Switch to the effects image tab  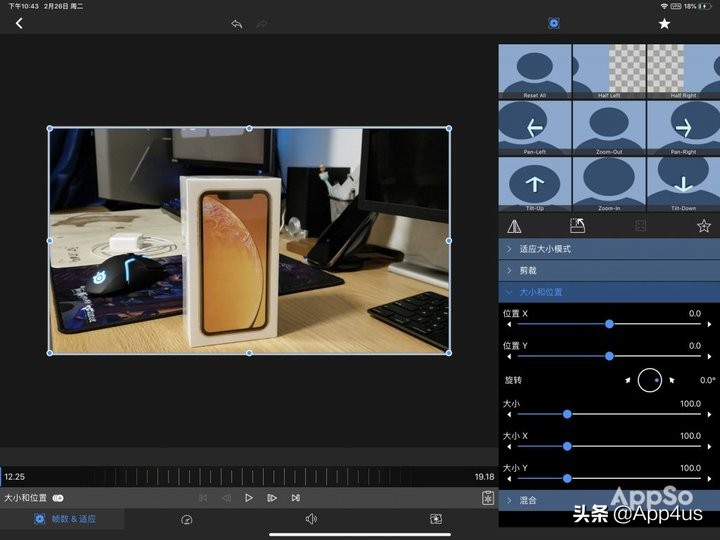pyautogui.click(x=436, y=519)
